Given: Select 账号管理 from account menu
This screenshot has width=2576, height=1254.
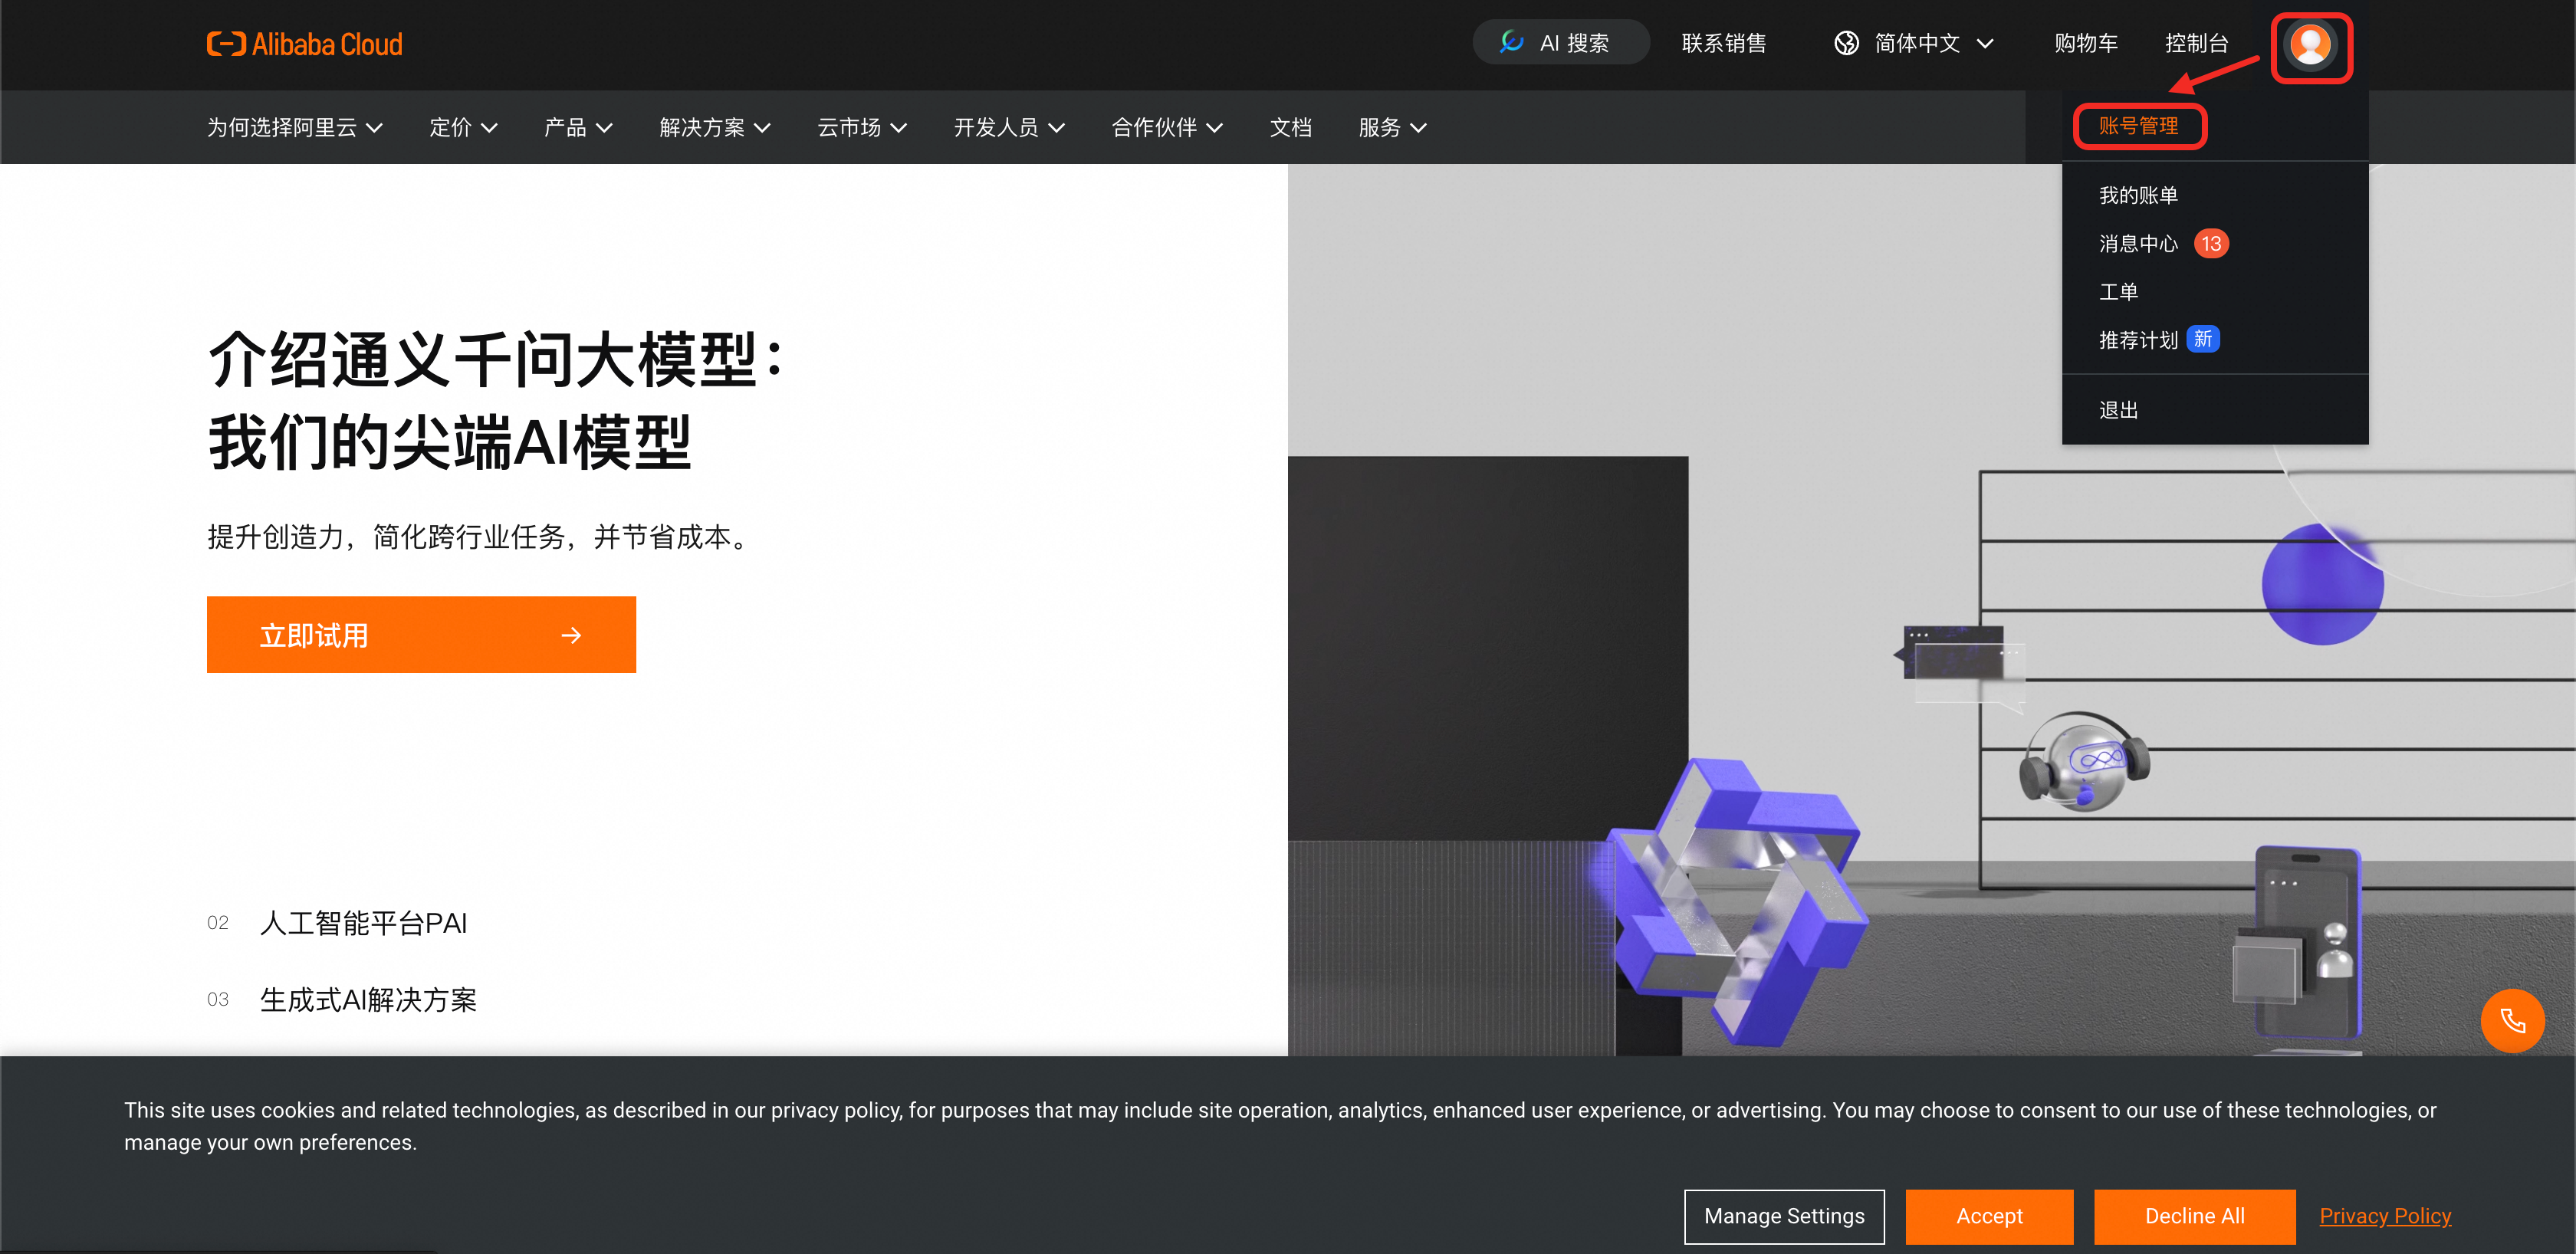Looking at the screenshot, I should tap(2138, 126).
